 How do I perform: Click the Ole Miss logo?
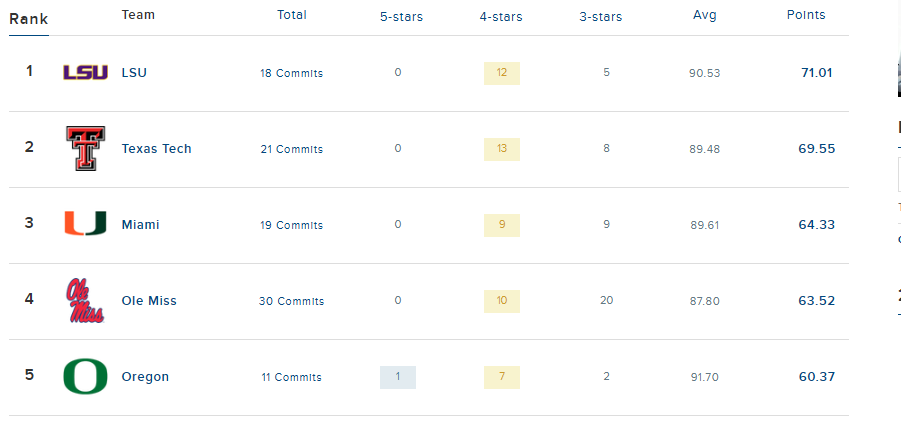pos(85,300)
